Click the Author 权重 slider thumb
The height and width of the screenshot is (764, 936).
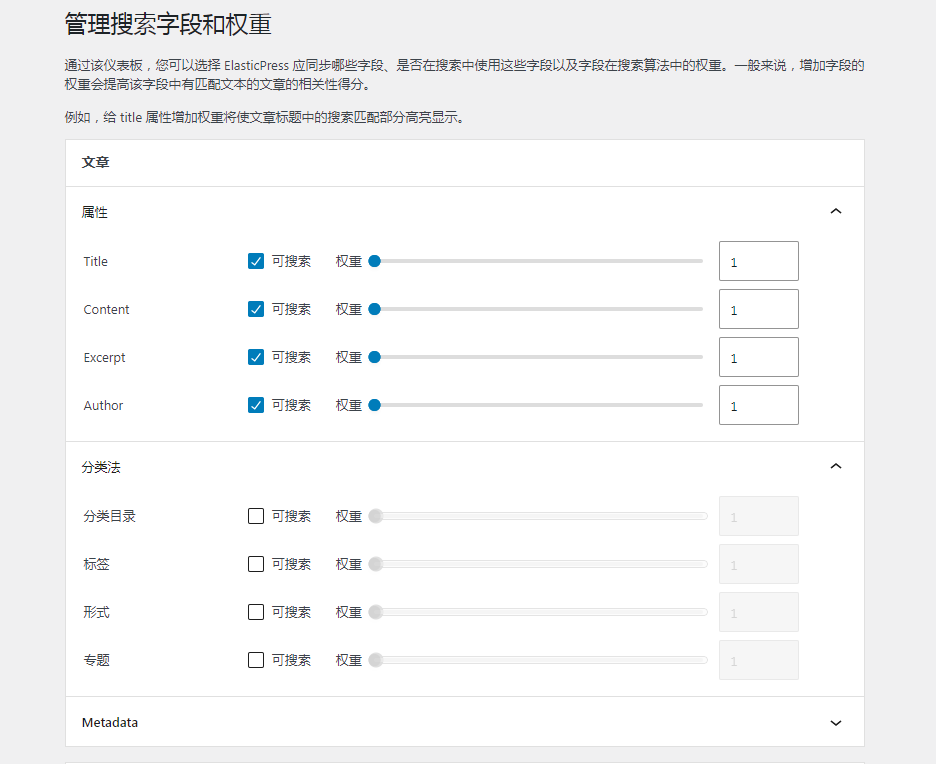pos(375,405)
